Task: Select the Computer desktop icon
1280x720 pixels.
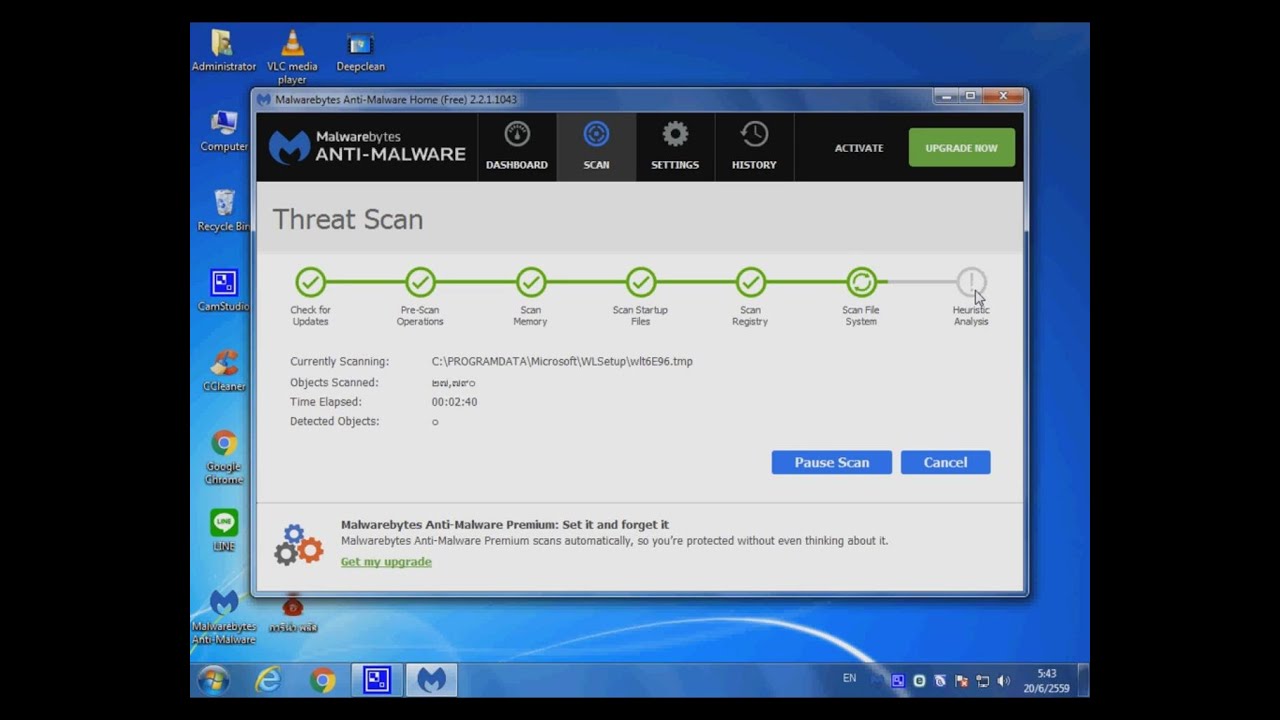Action: click(224, 131)
